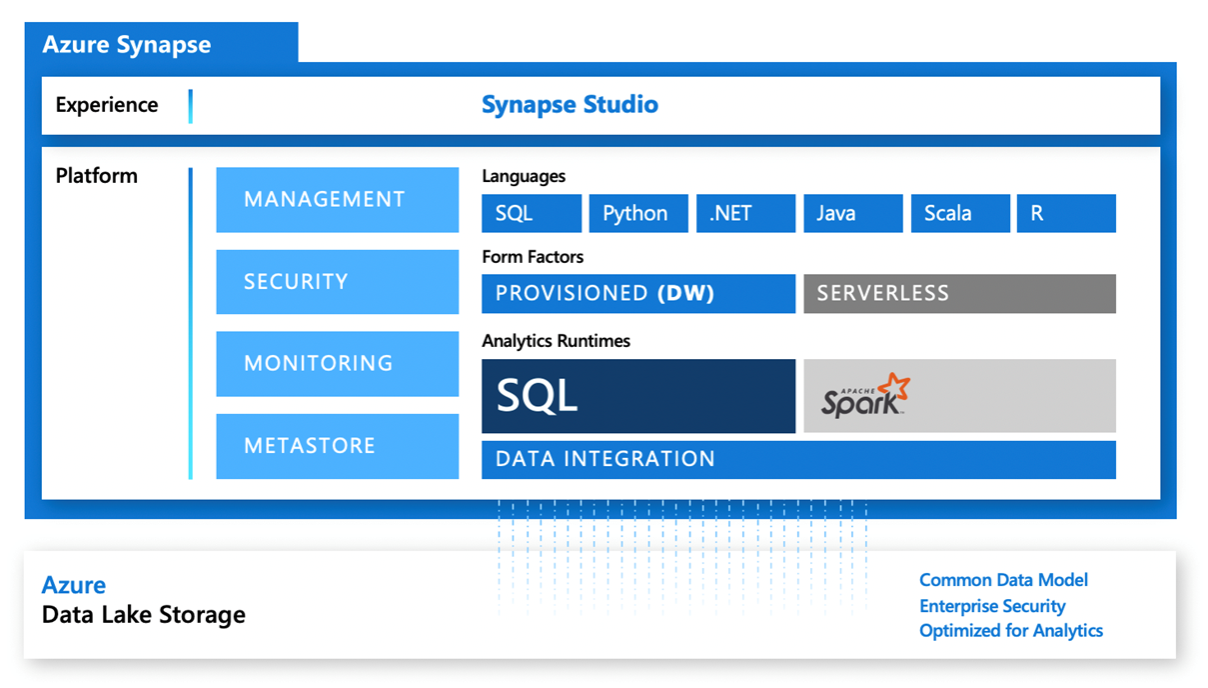Toggle the .NET language option
The width and height of the screenshot is (1208, 688).
click(x=745, y=213)
